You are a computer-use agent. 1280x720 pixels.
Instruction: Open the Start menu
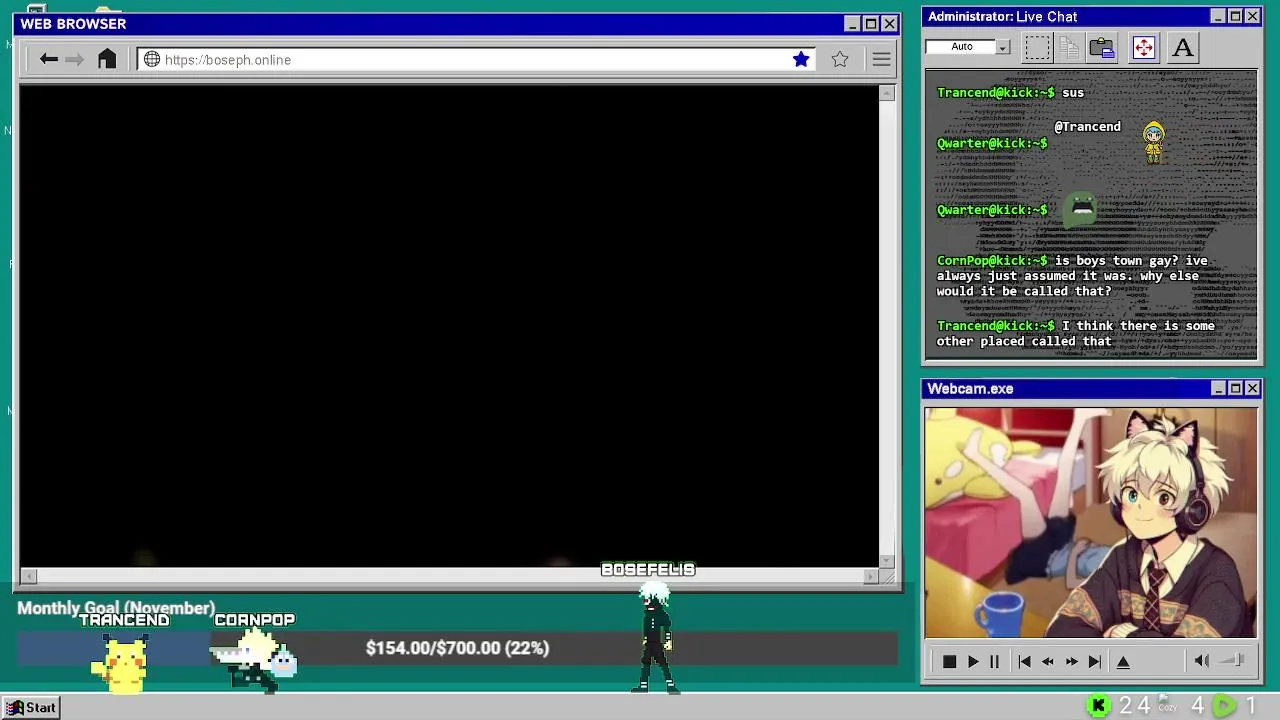click(31, 707)
